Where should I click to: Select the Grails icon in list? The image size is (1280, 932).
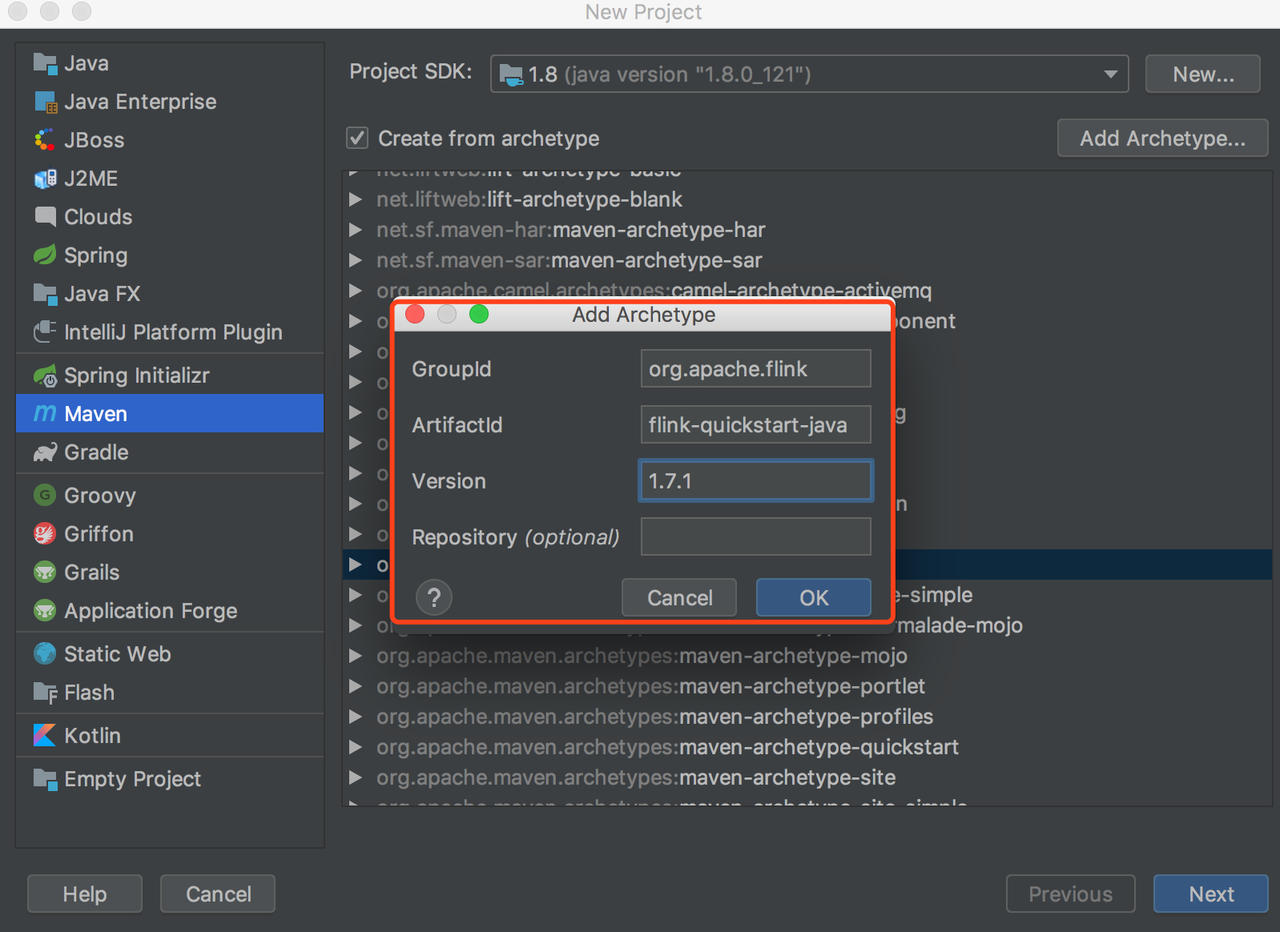click(45, 572)
